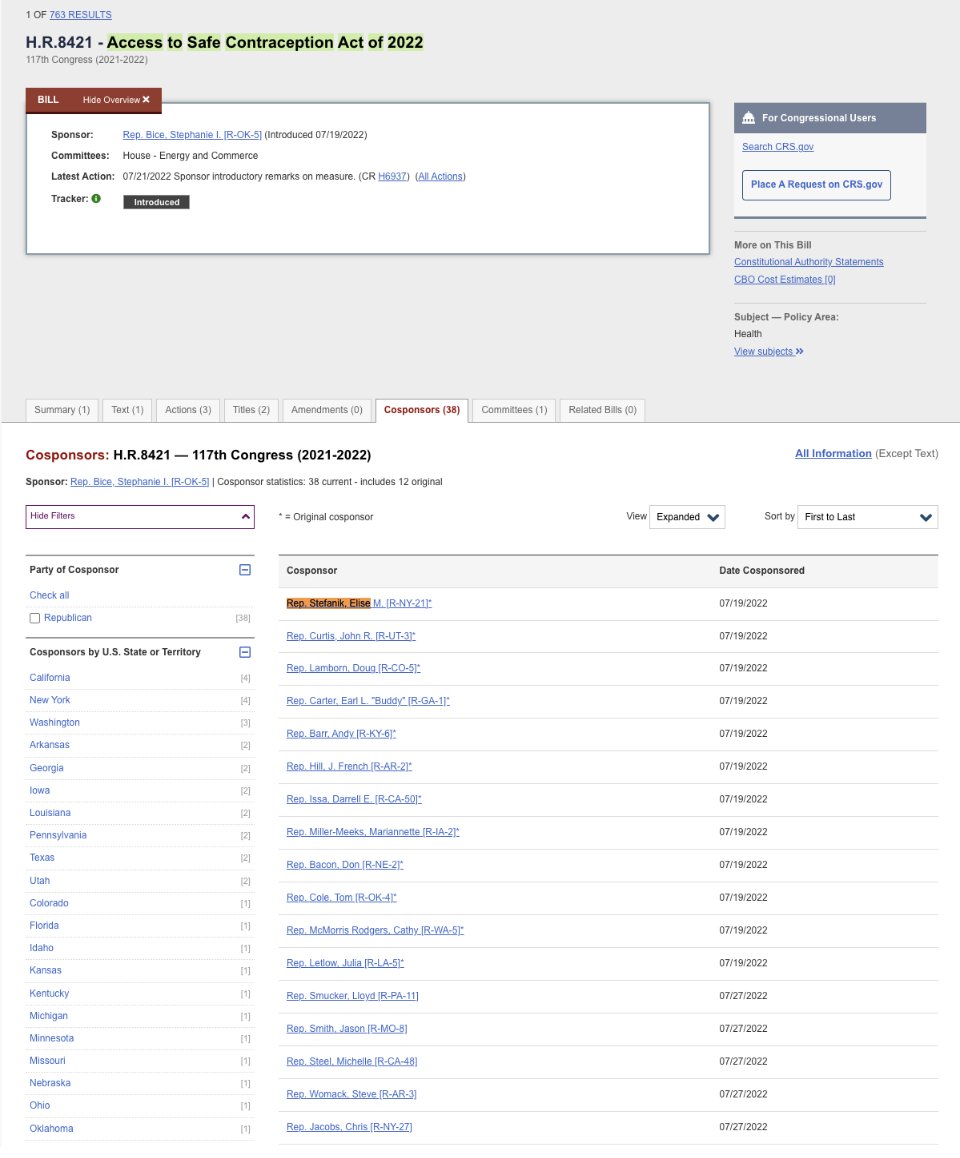Open Rep. Miller-Meeks, Mariannette link

click(373, 832)
